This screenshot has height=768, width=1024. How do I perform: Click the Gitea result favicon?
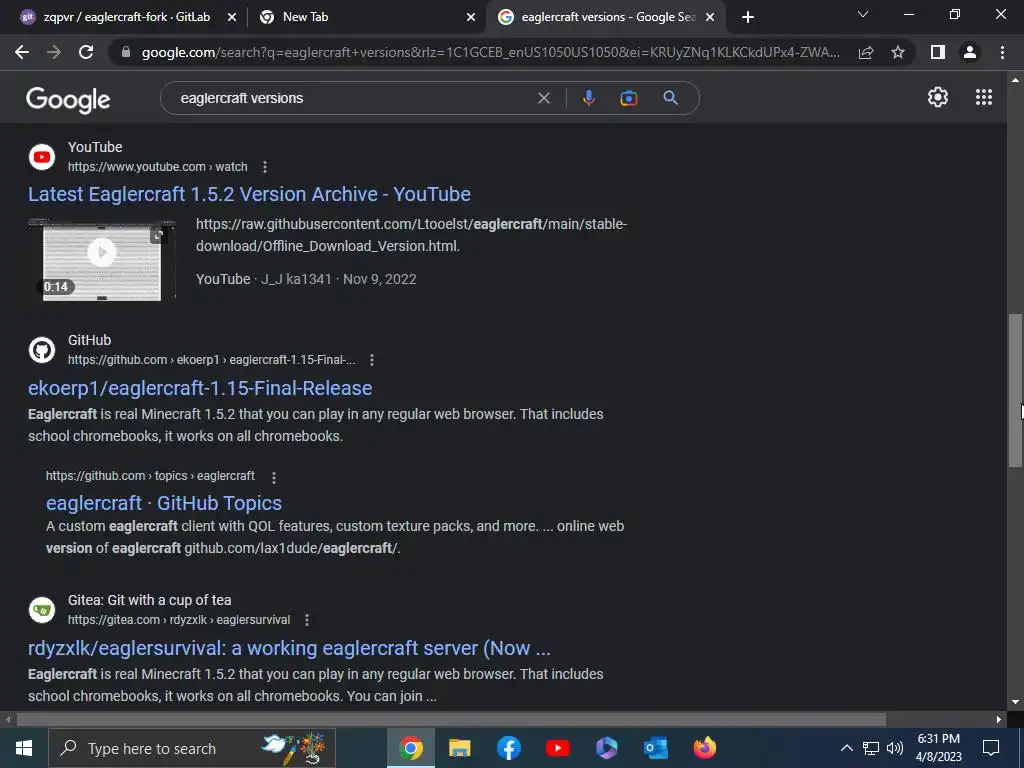coord(42,610)
